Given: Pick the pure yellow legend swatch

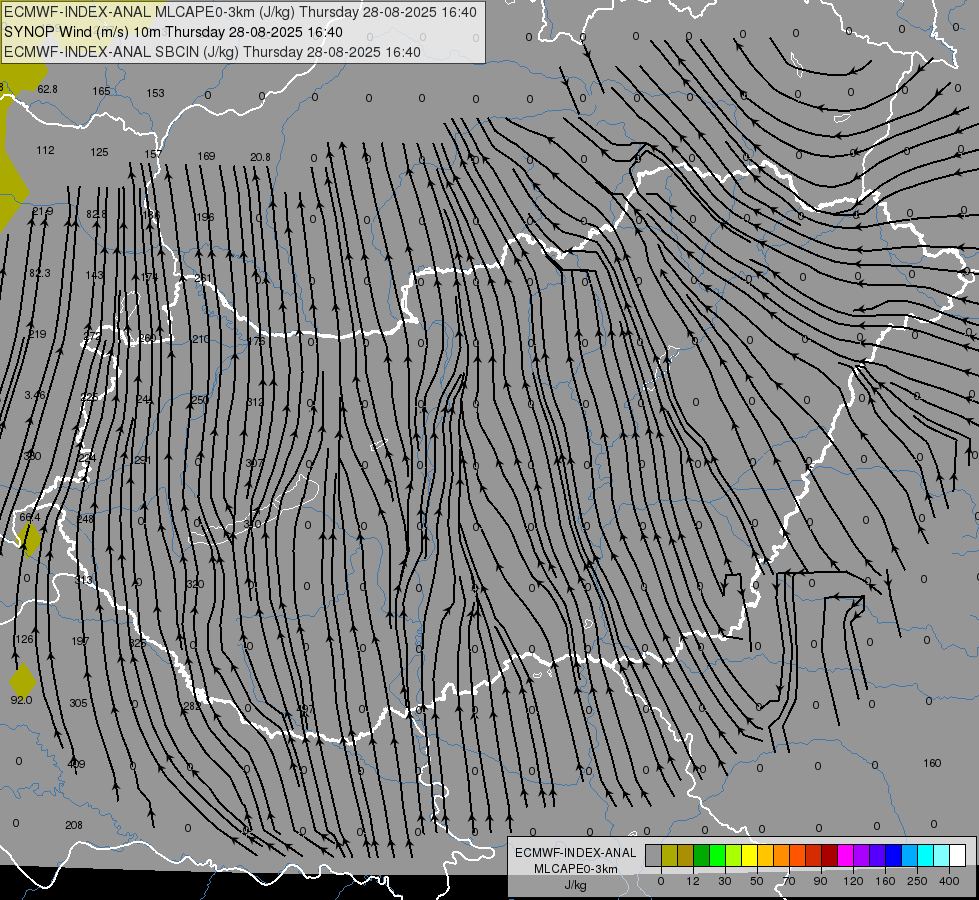Looking at the screenshot, I should [x=749, y=856].
